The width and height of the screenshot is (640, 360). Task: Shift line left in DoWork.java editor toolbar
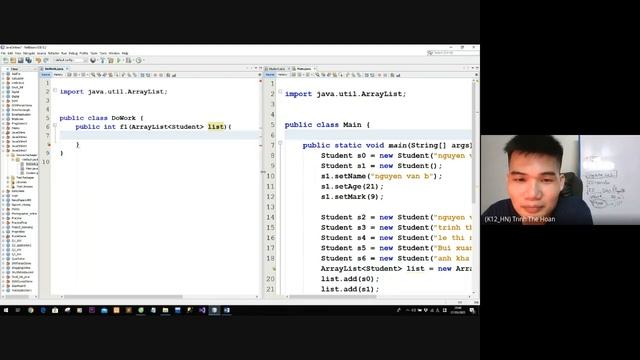coord(142,75)
